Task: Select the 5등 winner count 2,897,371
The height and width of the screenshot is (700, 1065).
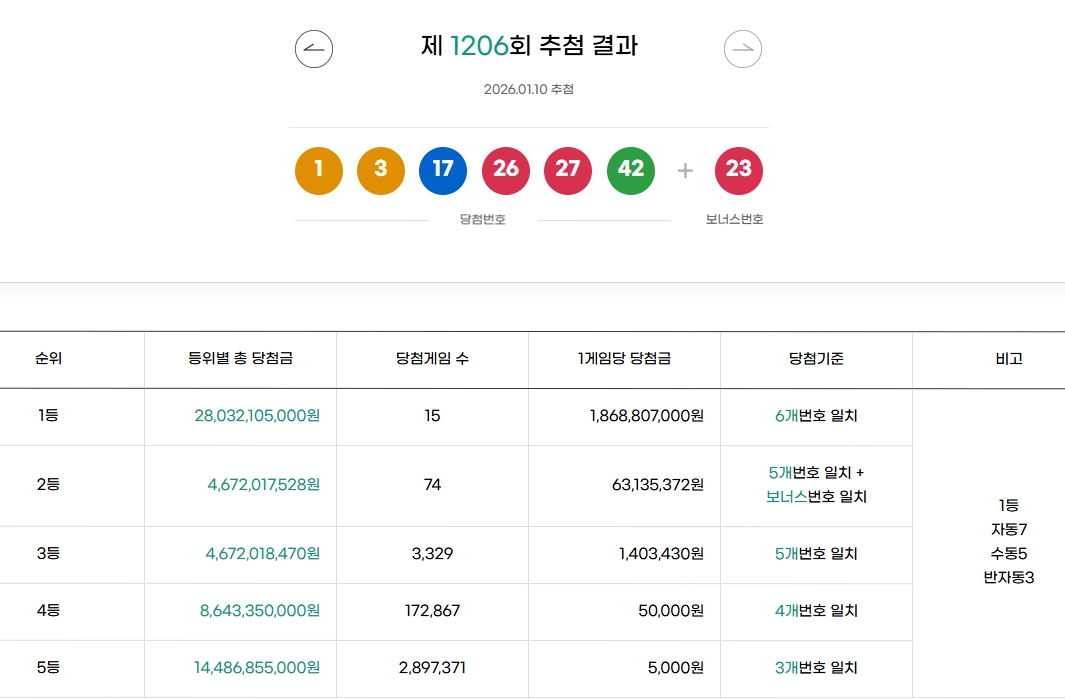Action: [x=432, y=669]
